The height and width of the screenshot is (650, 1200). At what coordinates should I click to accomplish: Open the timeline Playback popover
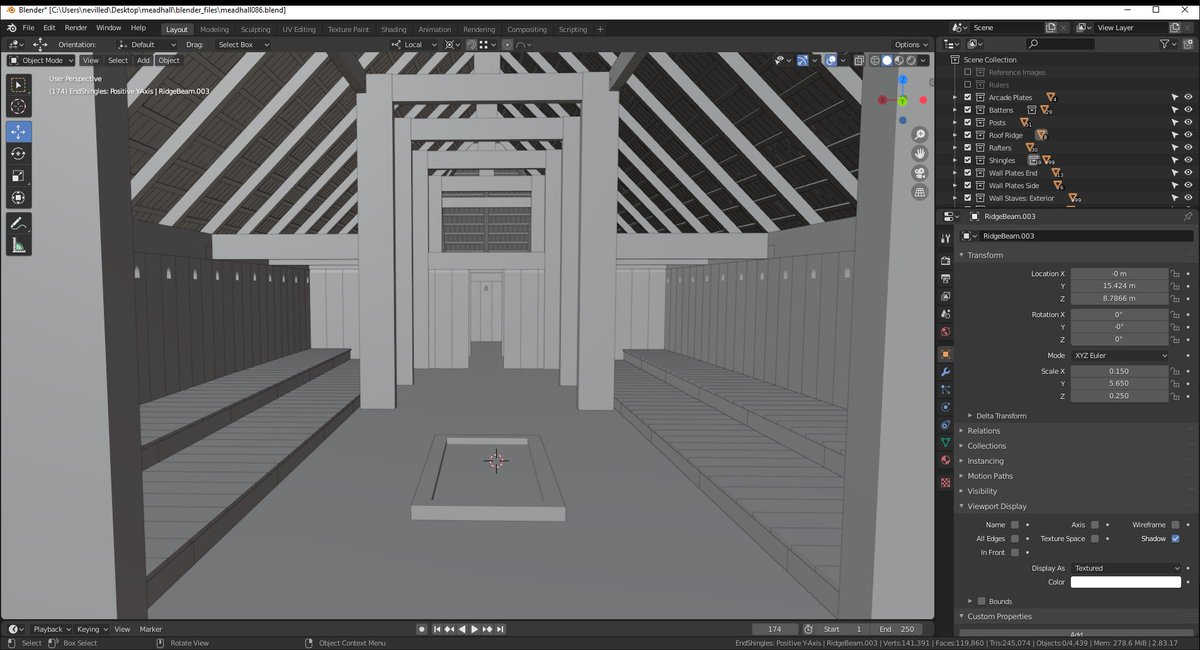(x=51, y=629)
